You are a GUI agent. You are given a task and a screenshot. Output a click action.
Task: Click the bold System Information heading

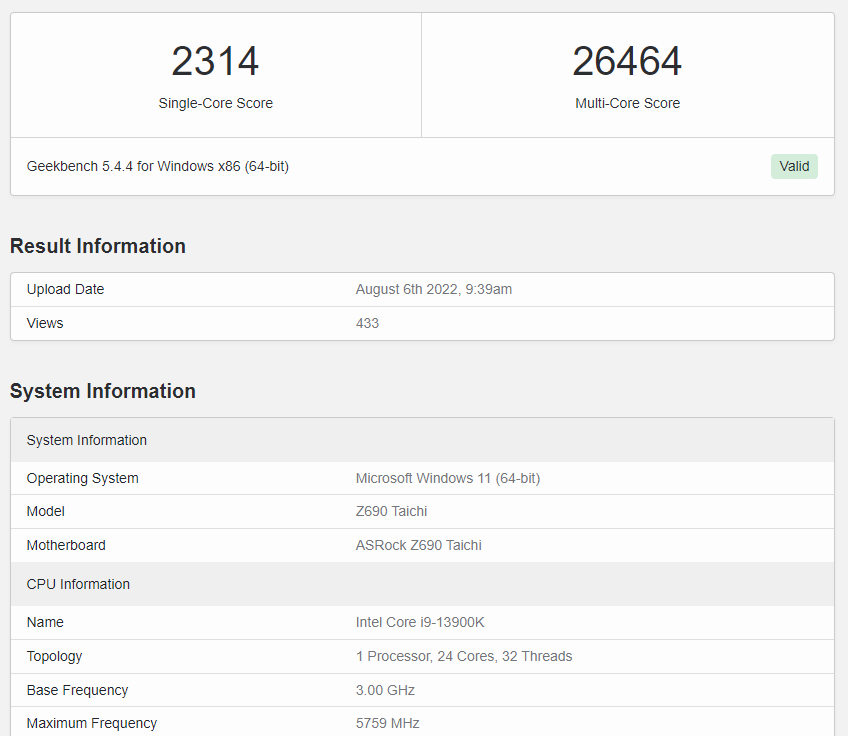[103, 391]
